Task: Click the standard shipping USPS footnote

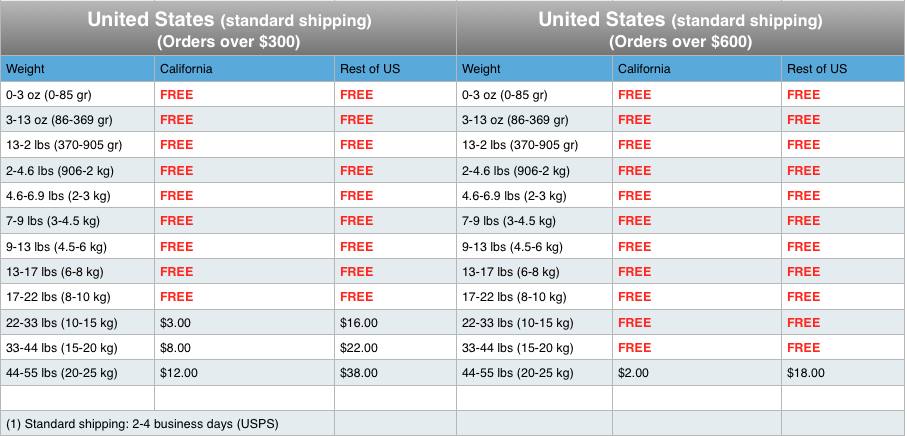Action: click(142, 423)
